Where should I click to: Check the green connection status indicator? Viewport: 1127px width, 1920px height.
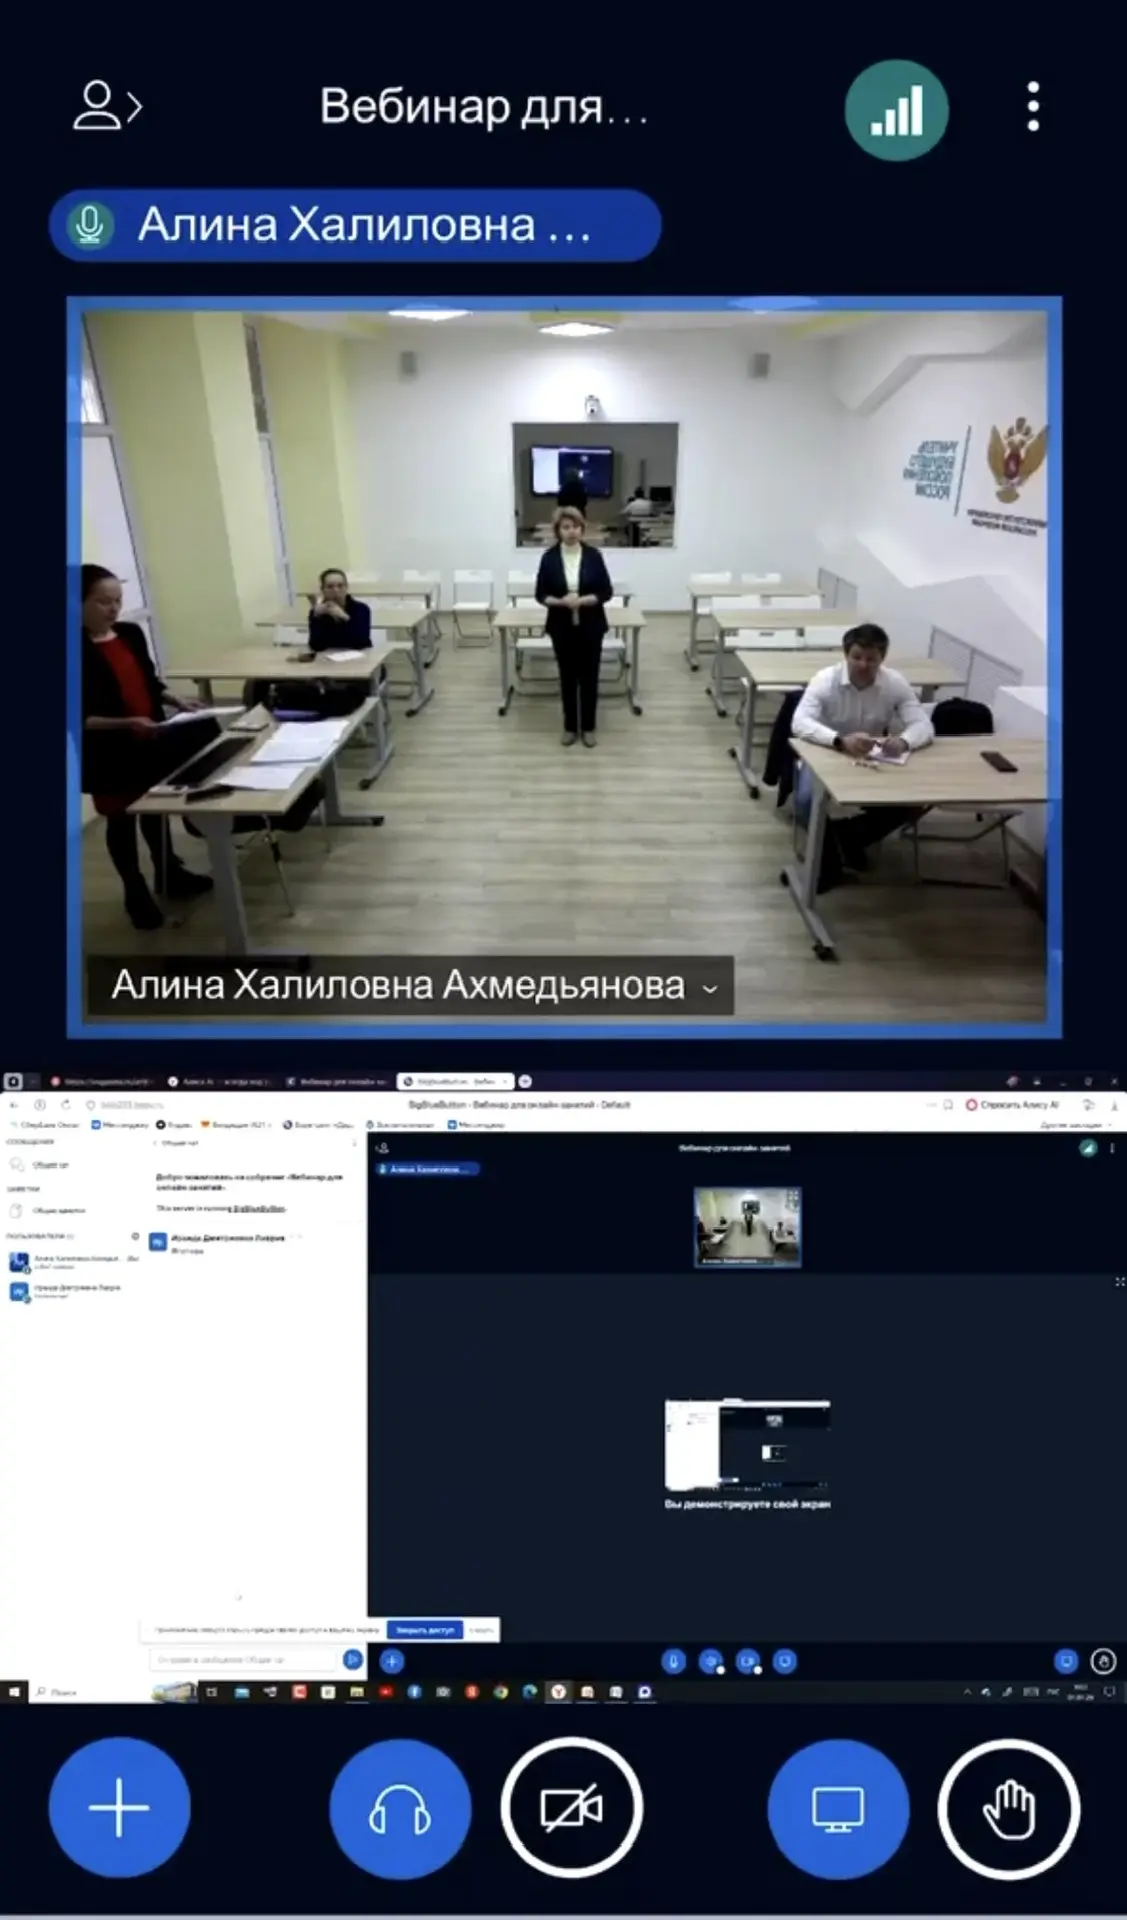click(896, 109)
